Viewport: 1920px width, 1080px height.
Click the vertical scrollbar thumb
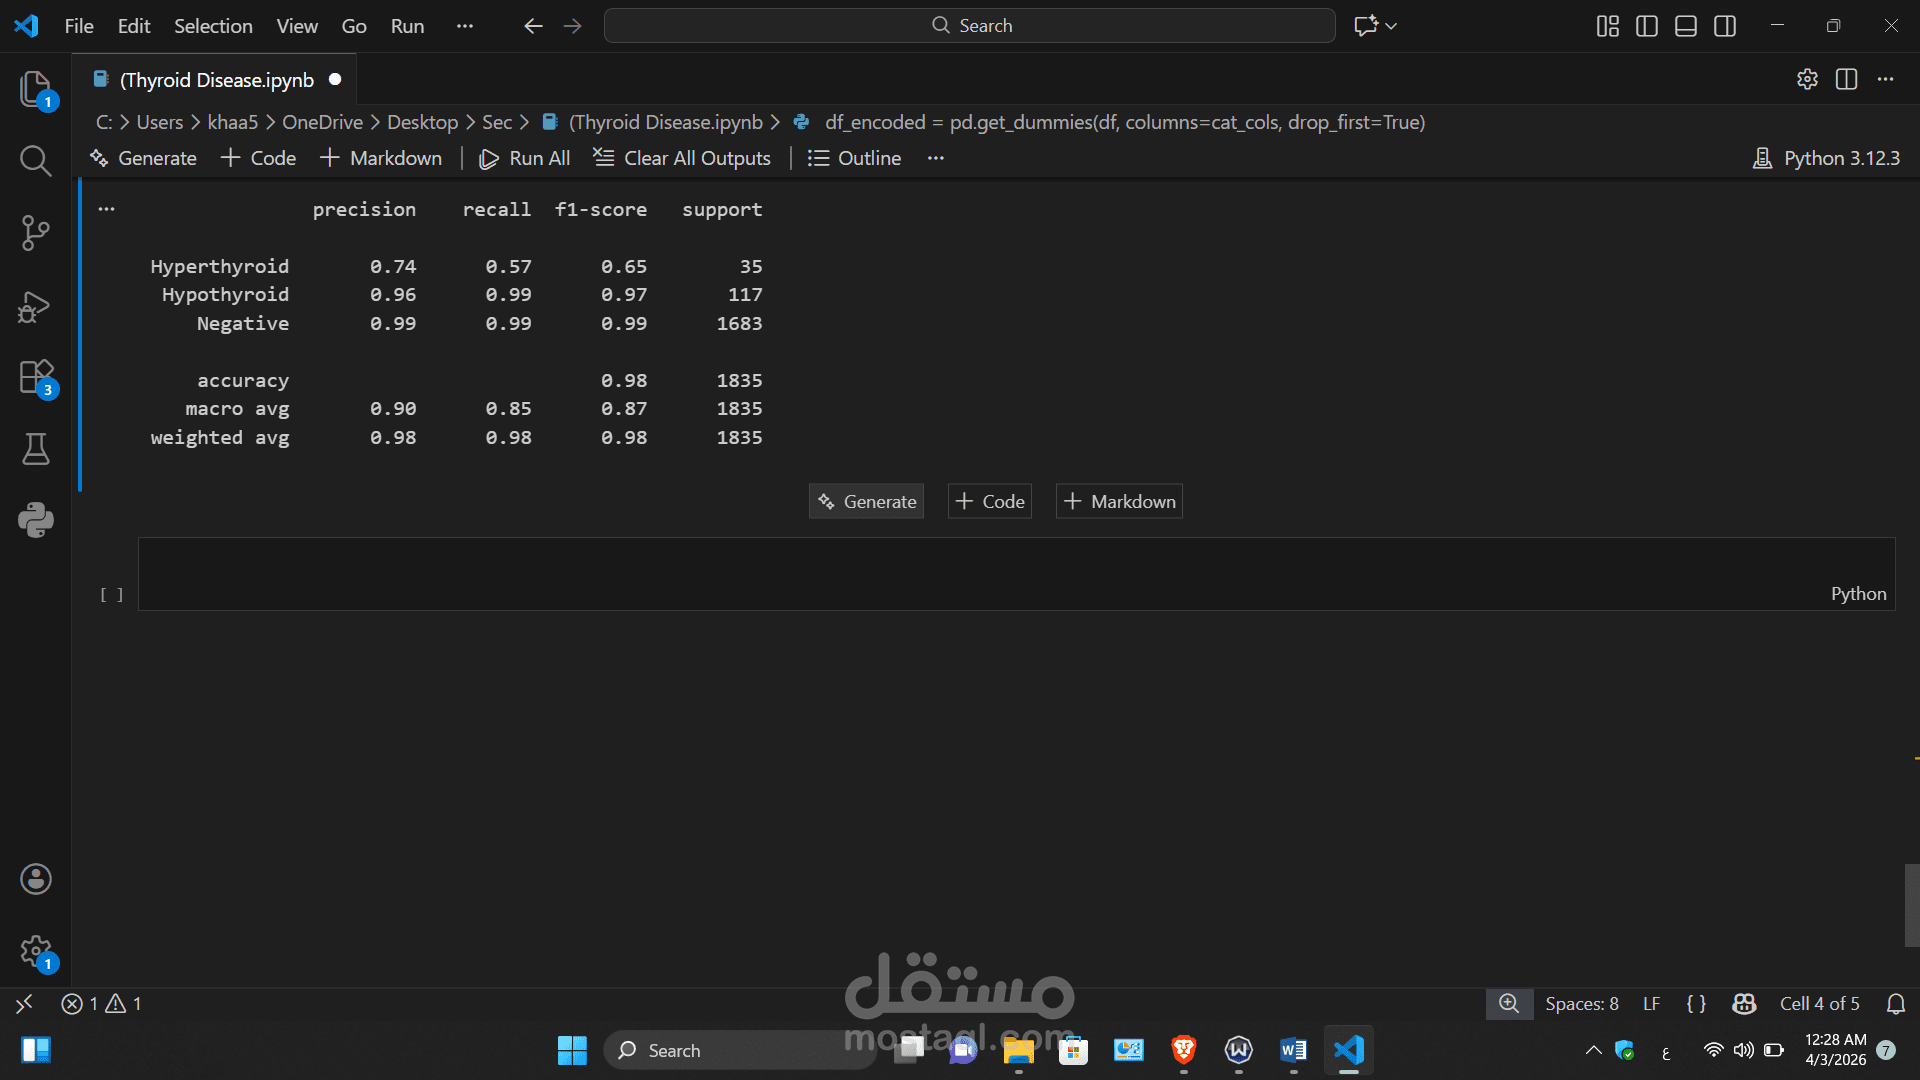(x=1911, y=905)
